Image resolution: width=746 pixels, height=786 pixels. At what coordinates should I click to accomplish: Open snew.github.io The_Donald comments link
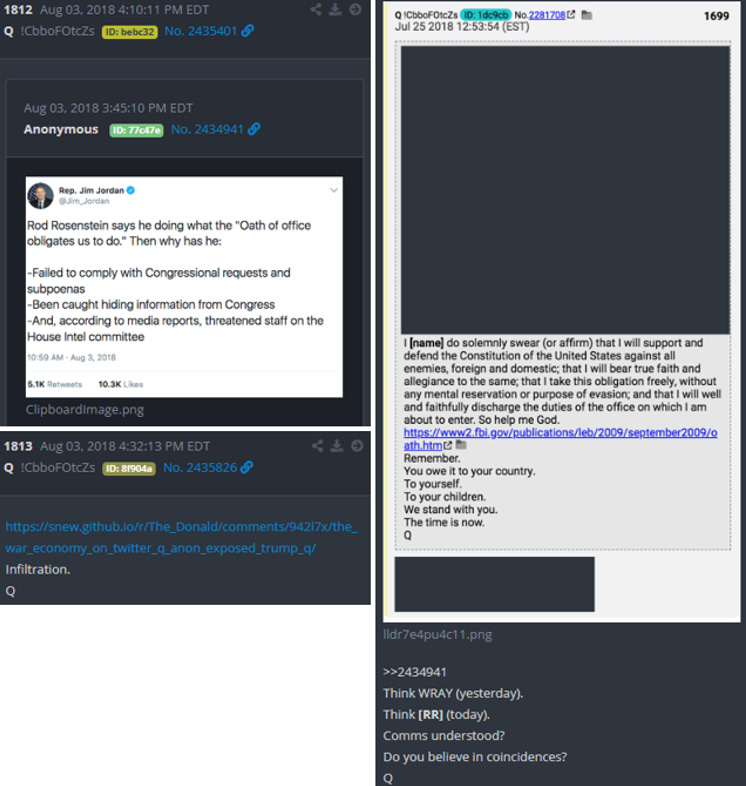181,537
